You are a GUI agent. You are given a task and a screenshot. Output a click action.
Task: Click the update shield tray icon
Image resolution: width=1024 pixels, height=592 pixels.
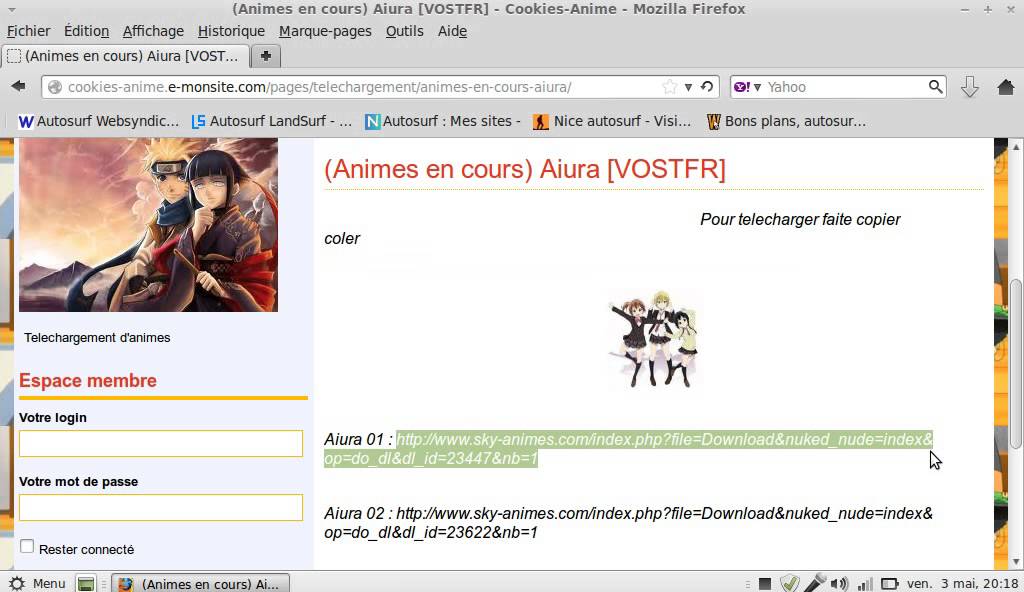[x=790, y=583]
